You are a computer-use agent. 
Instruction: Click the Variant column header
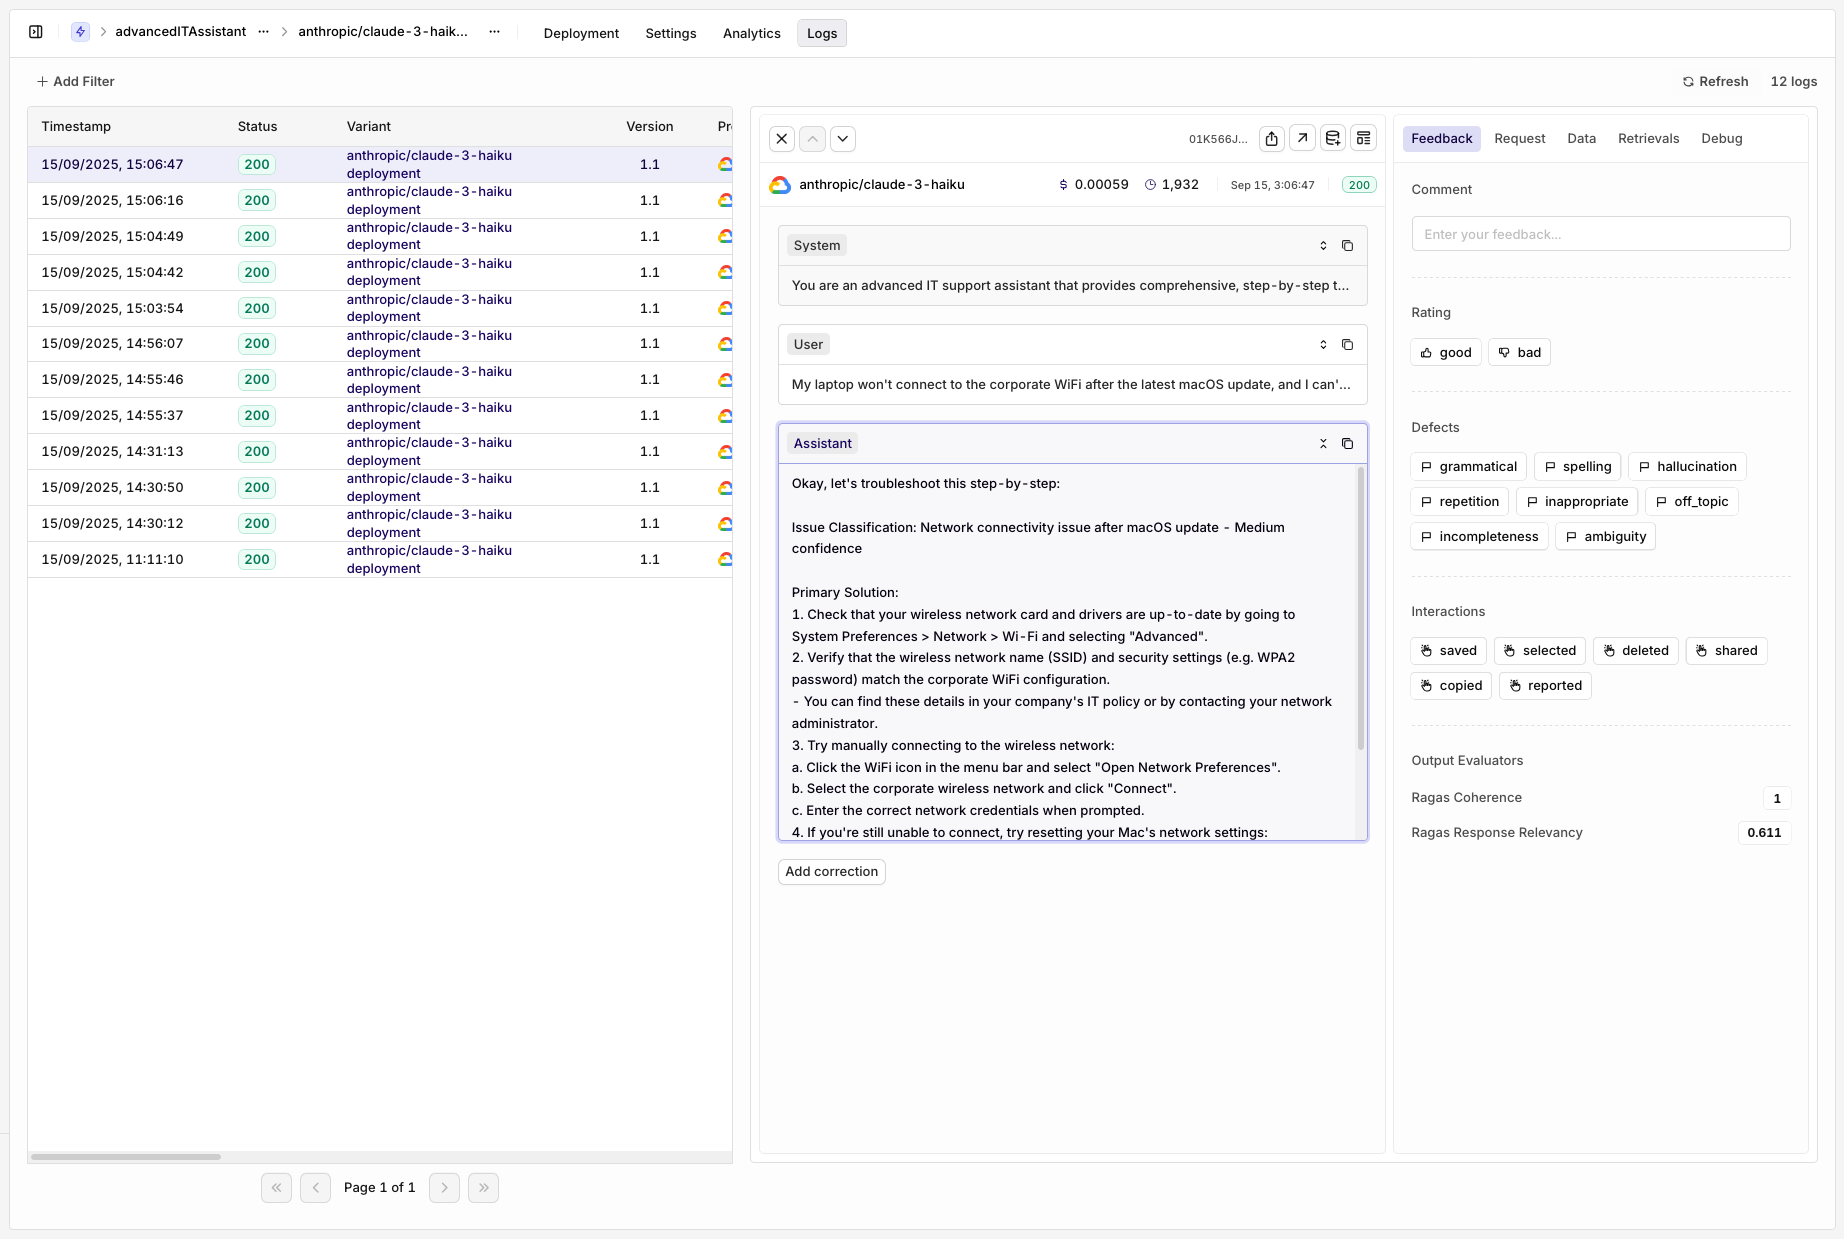tap(368, 127)
